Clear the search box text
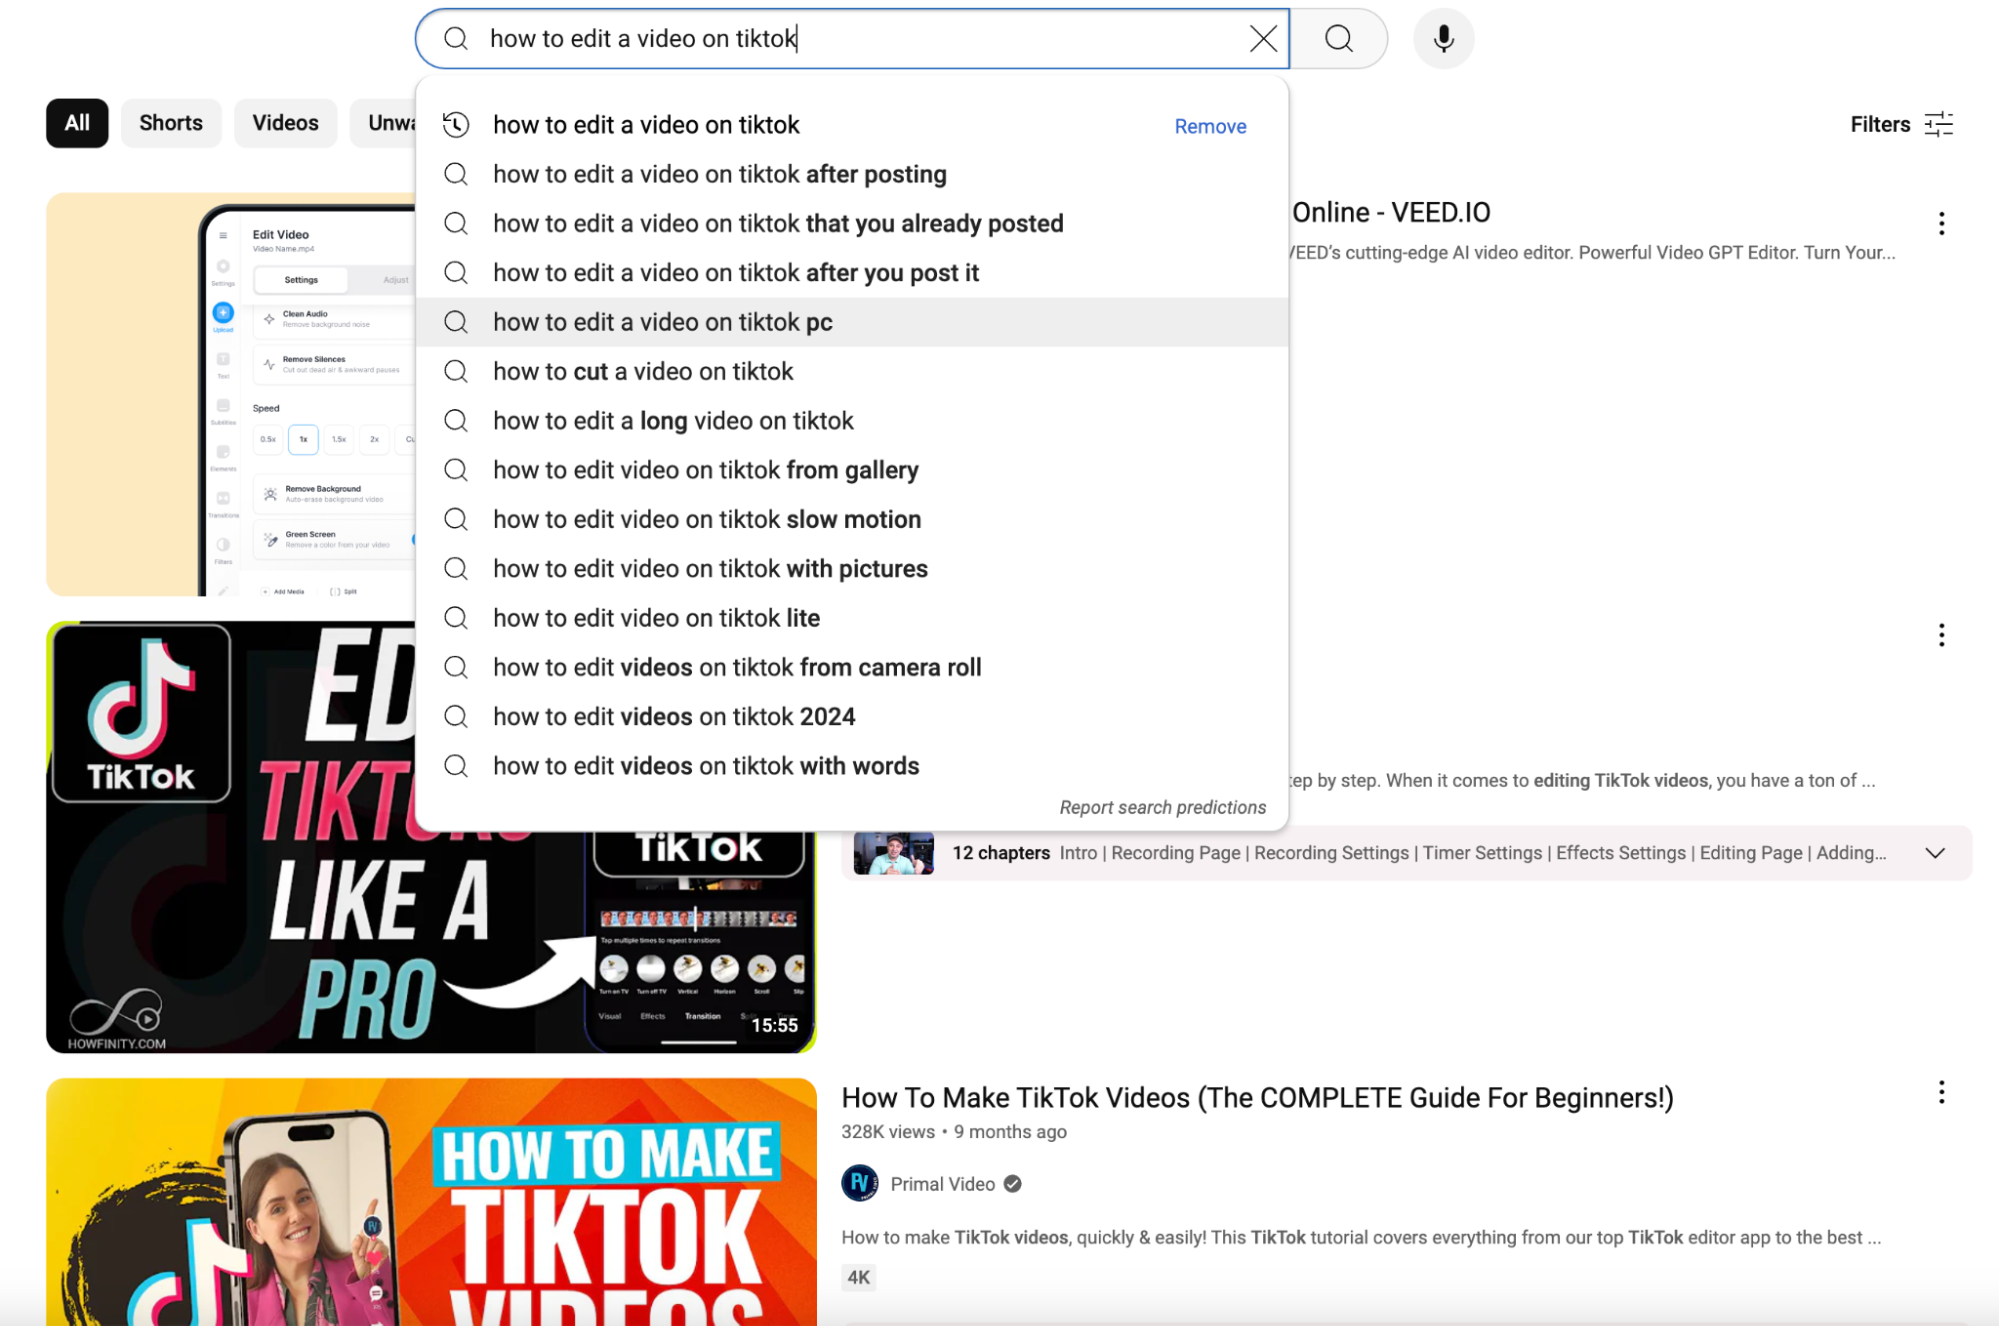1999x1326 pixels. (x=1263, y=39)
